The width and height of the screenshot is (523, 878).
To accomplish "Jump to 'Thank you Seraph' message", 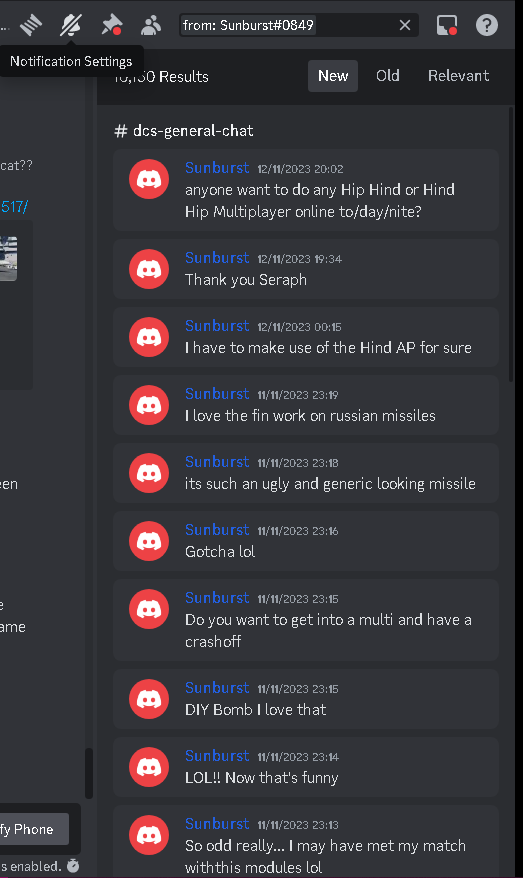I will tap(306, 269).
